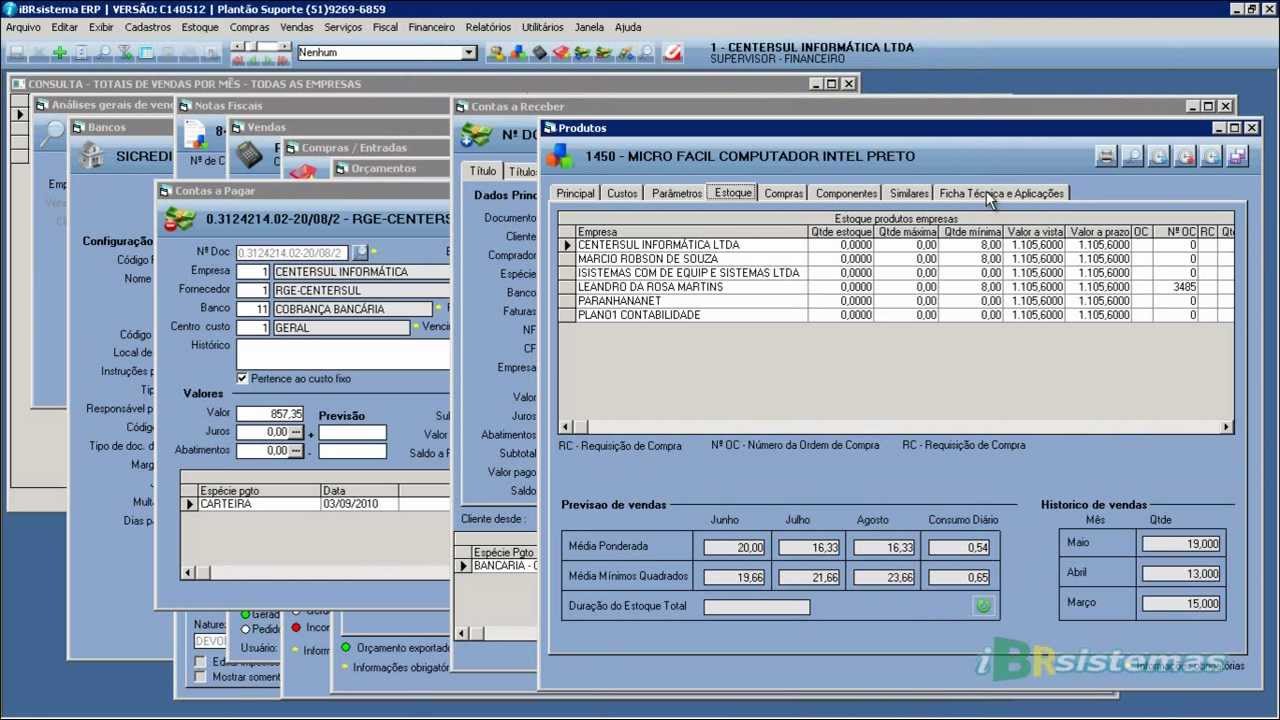Screen dimensions: 1280x720
Task: Click the hourglass filter icon in main toolbar
Action: [125, 52]
